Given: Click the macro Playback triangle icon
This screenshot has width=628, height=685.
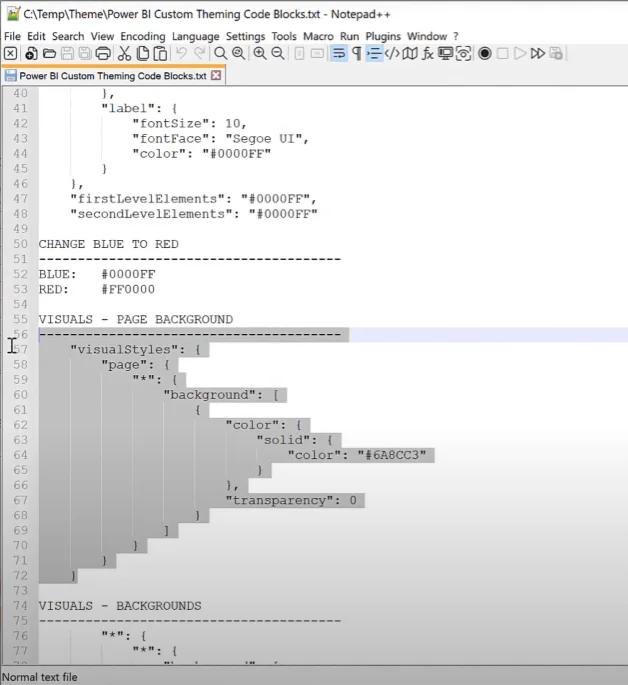Looking at the screenshot, I should click(x=520, y=54).
